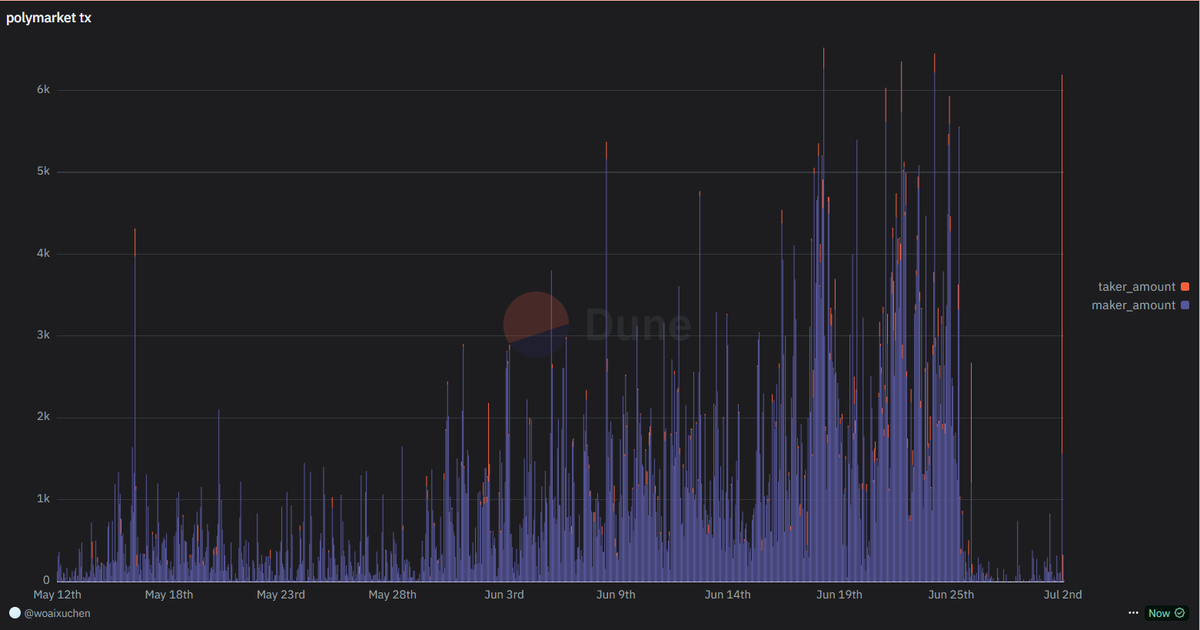Select the spike bar just before Jun 9th

(606, 361)
